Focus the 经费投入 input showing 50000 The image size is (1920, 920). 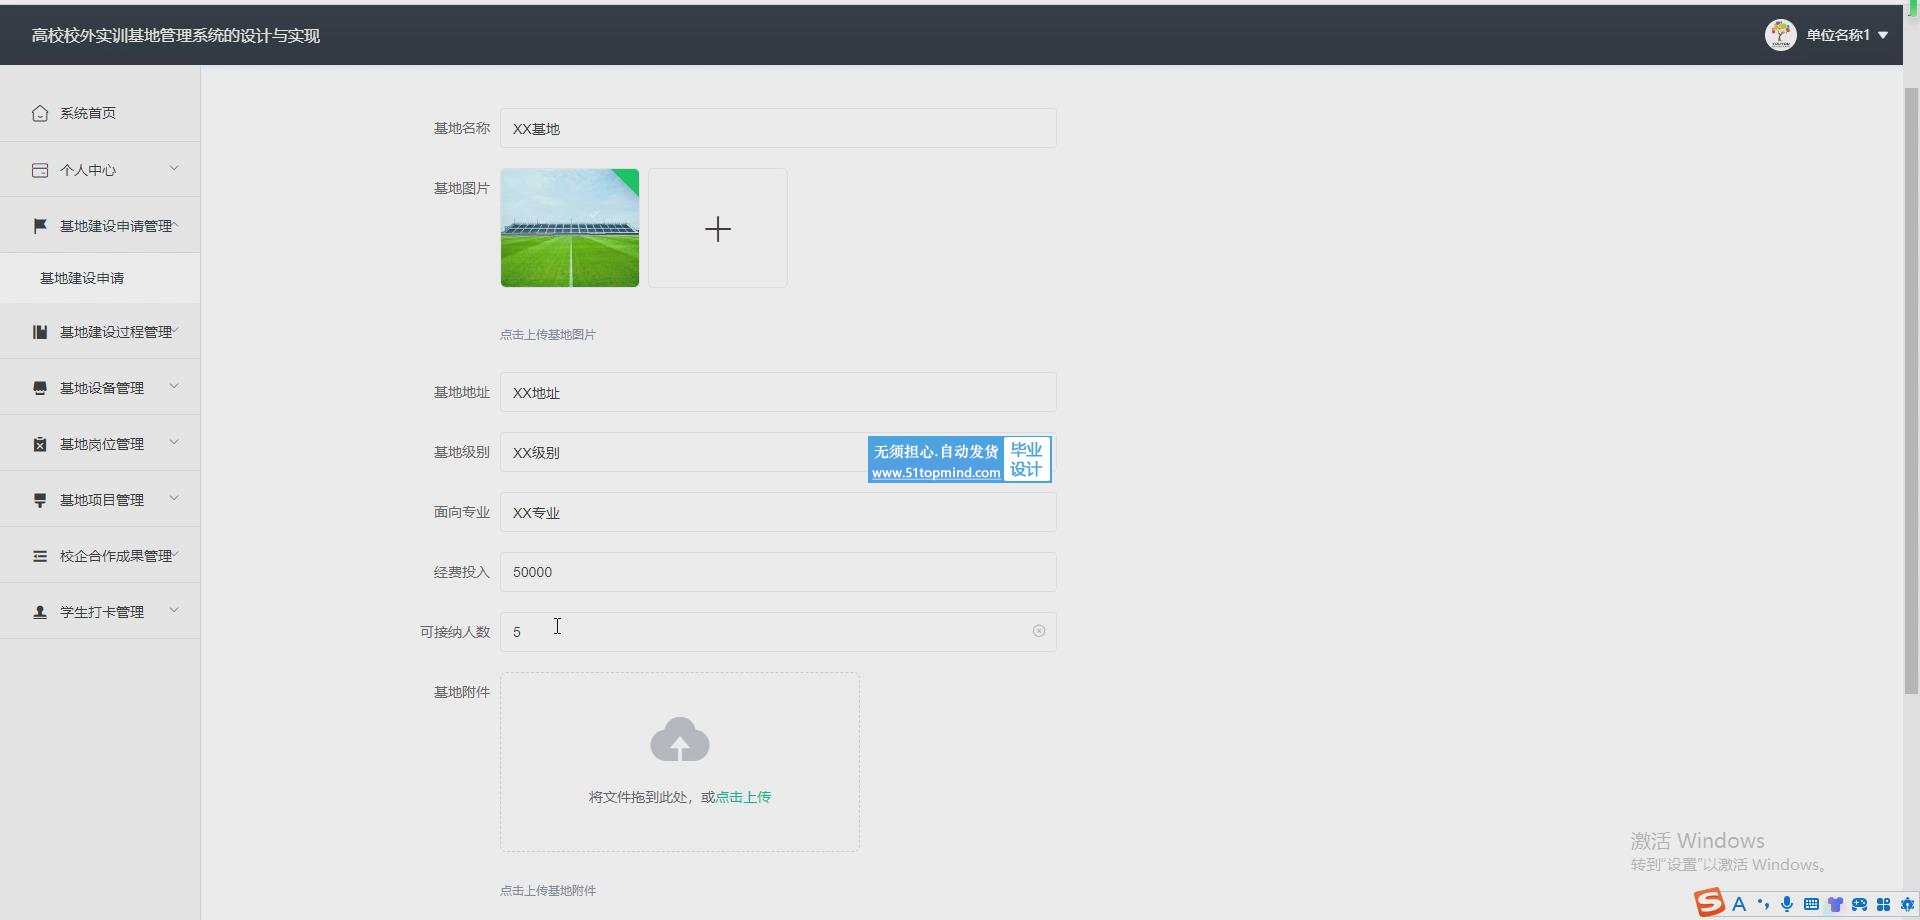[778, 572]
